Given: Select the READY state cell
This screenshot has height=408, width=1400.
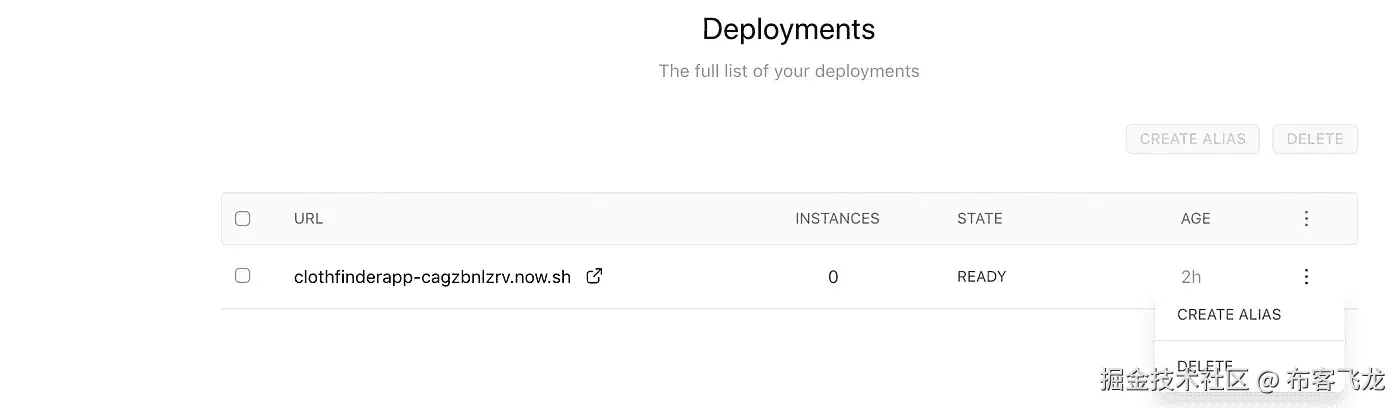Looking at the screenshot, I should pos(981,277).
